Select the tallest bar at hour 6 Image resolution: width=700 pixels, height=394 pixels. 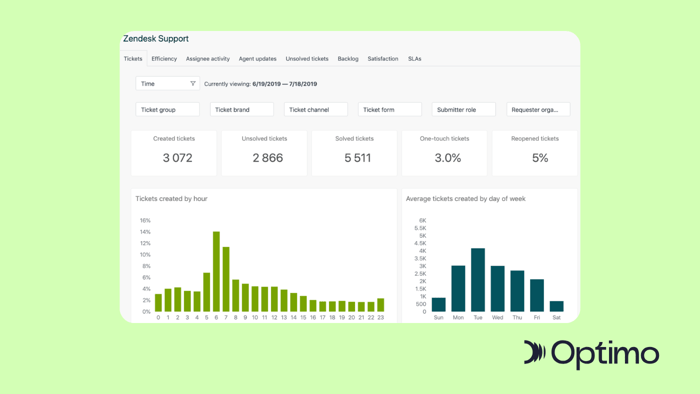click(x=216, y=271)
